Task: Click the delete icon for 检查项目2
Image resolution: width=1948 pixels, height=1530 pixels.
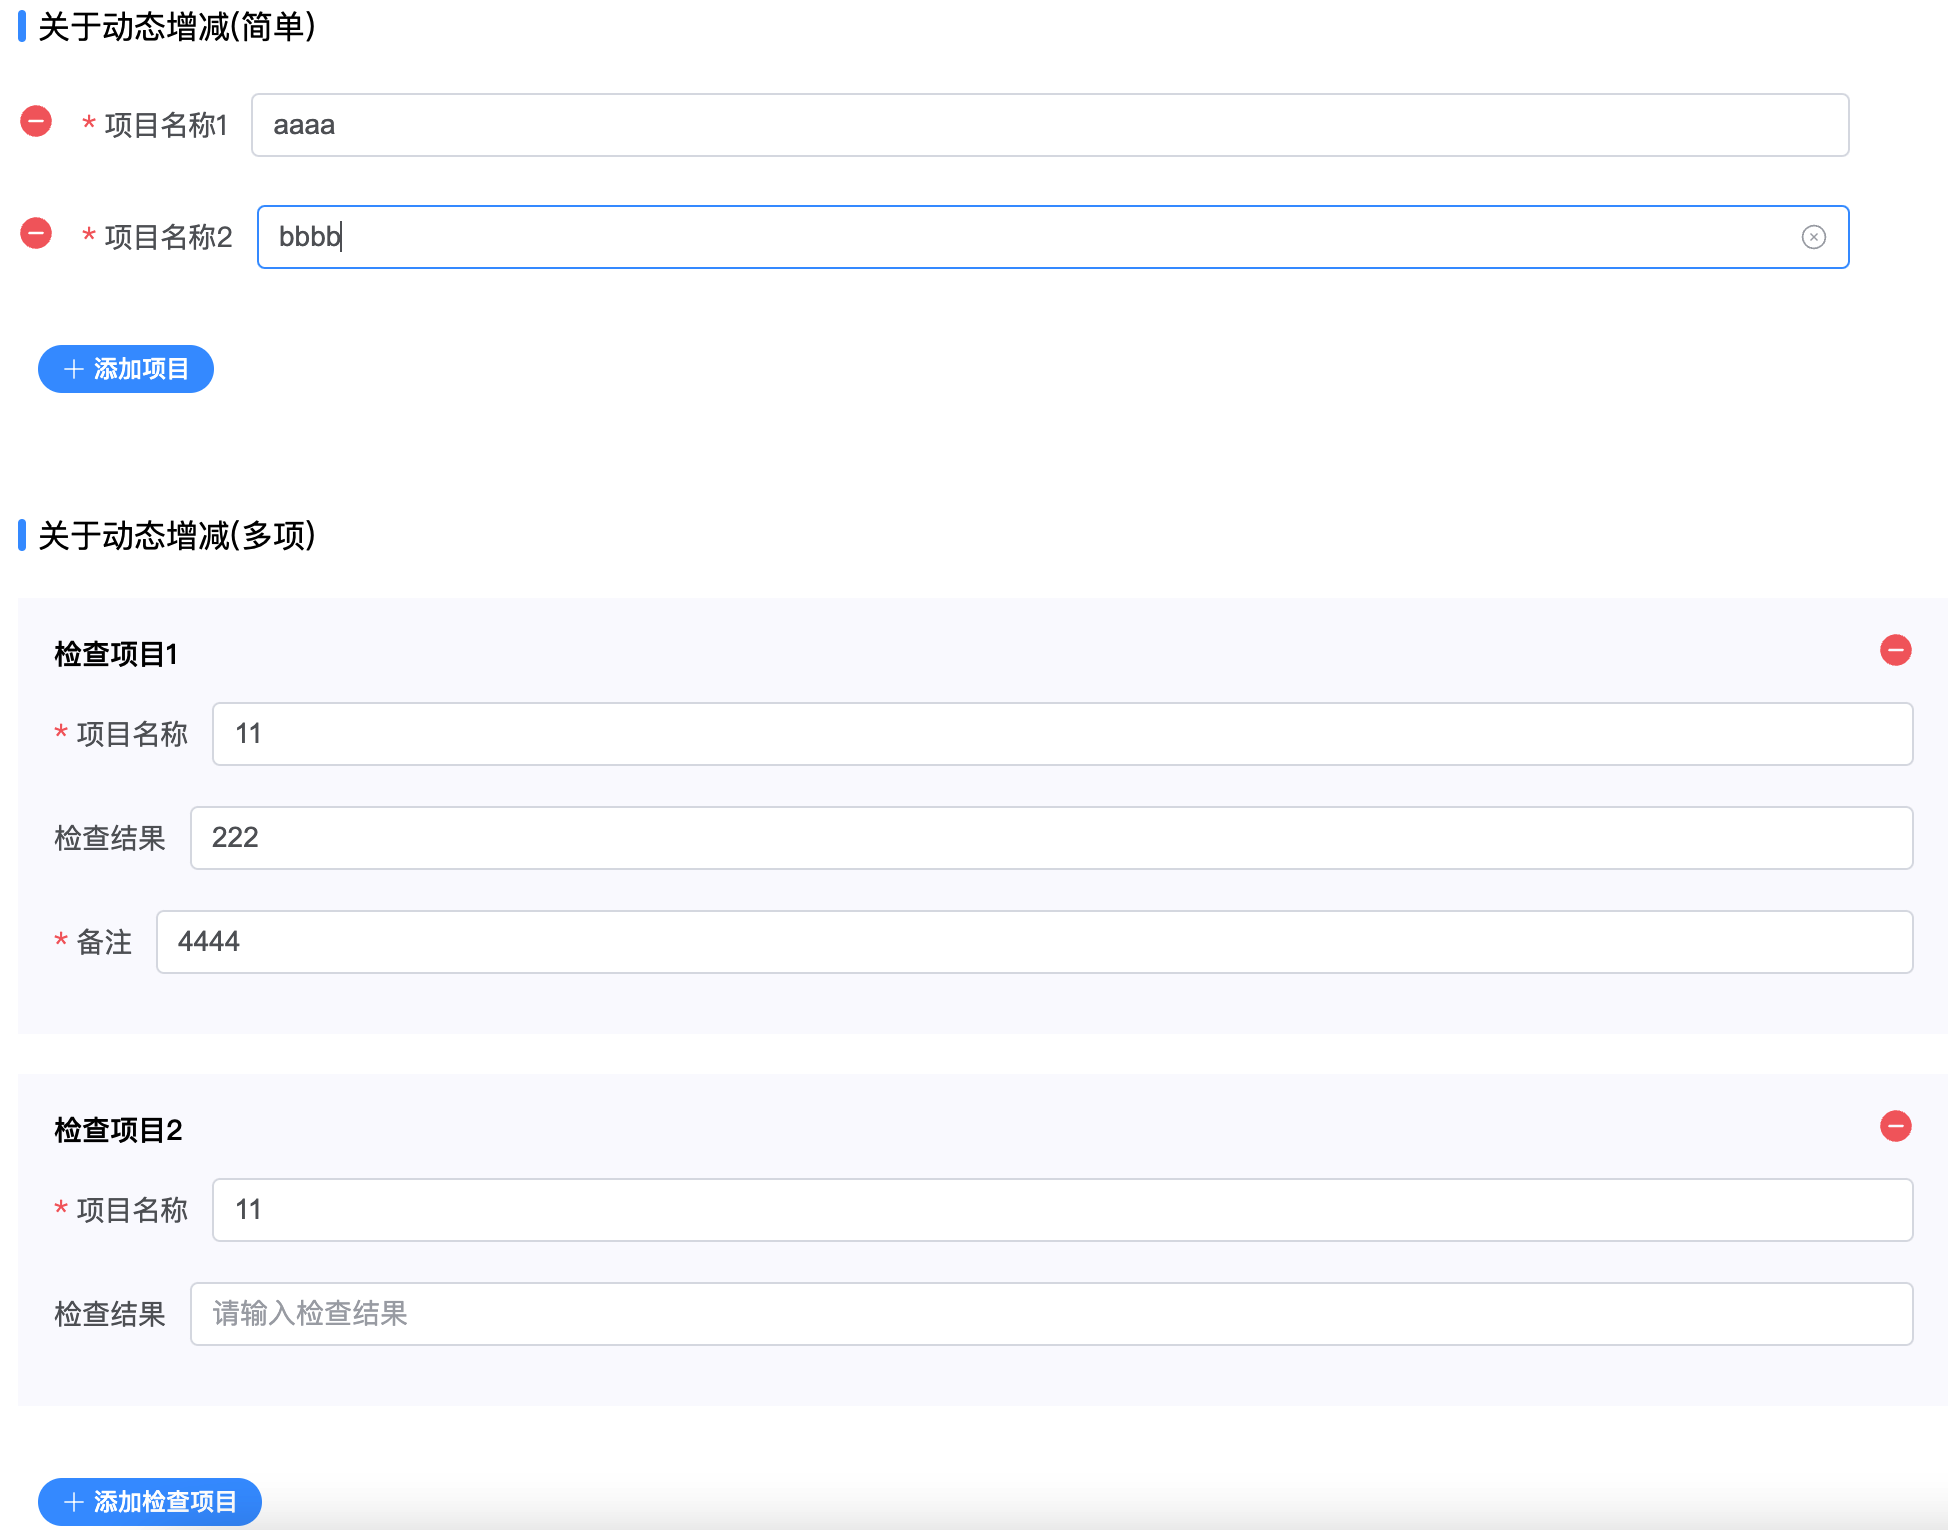Action: coord(1896,1127)
